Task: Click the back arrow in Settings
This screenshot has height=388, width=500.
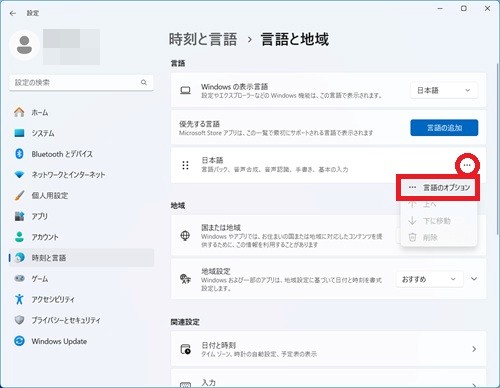Action: (x=13, y=13)
